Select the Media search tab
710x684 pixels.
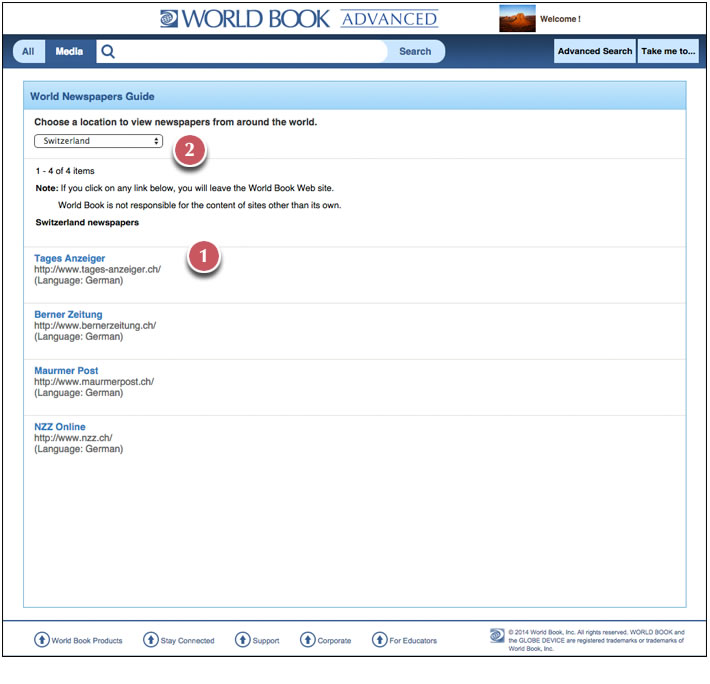click(x=69, y=51)
